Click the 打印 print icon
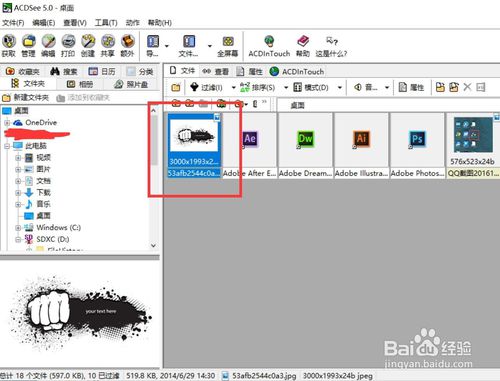Viewport: 500px width, 381px height. pyautogui.click(x=68, y=46)
